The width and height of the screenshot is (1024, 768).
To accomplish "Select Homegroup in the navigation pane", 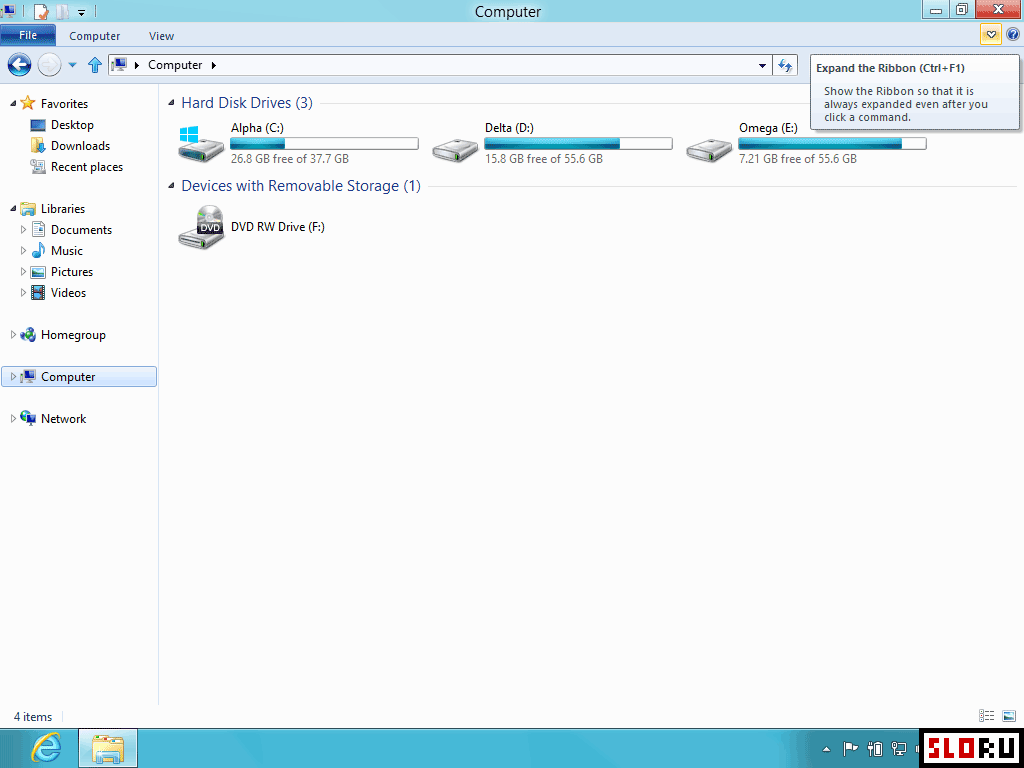I will point(73,335).
